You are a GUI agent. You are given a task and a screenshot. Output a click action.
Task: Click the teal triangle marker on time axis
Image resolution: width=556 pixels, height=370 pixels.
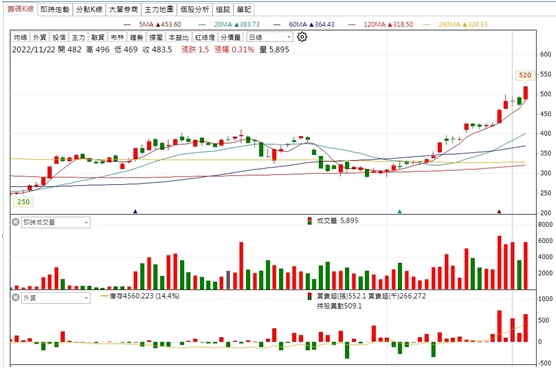click(x=400, y=212)
